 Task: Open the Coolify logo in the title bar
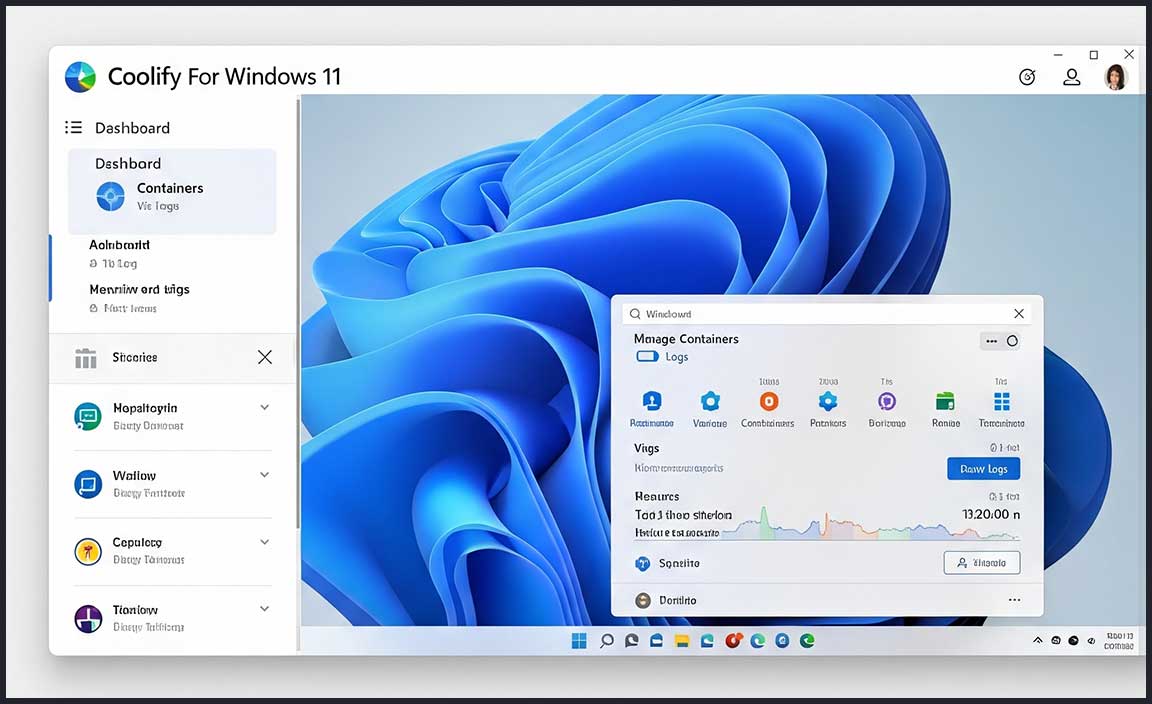tap(80, 76)
